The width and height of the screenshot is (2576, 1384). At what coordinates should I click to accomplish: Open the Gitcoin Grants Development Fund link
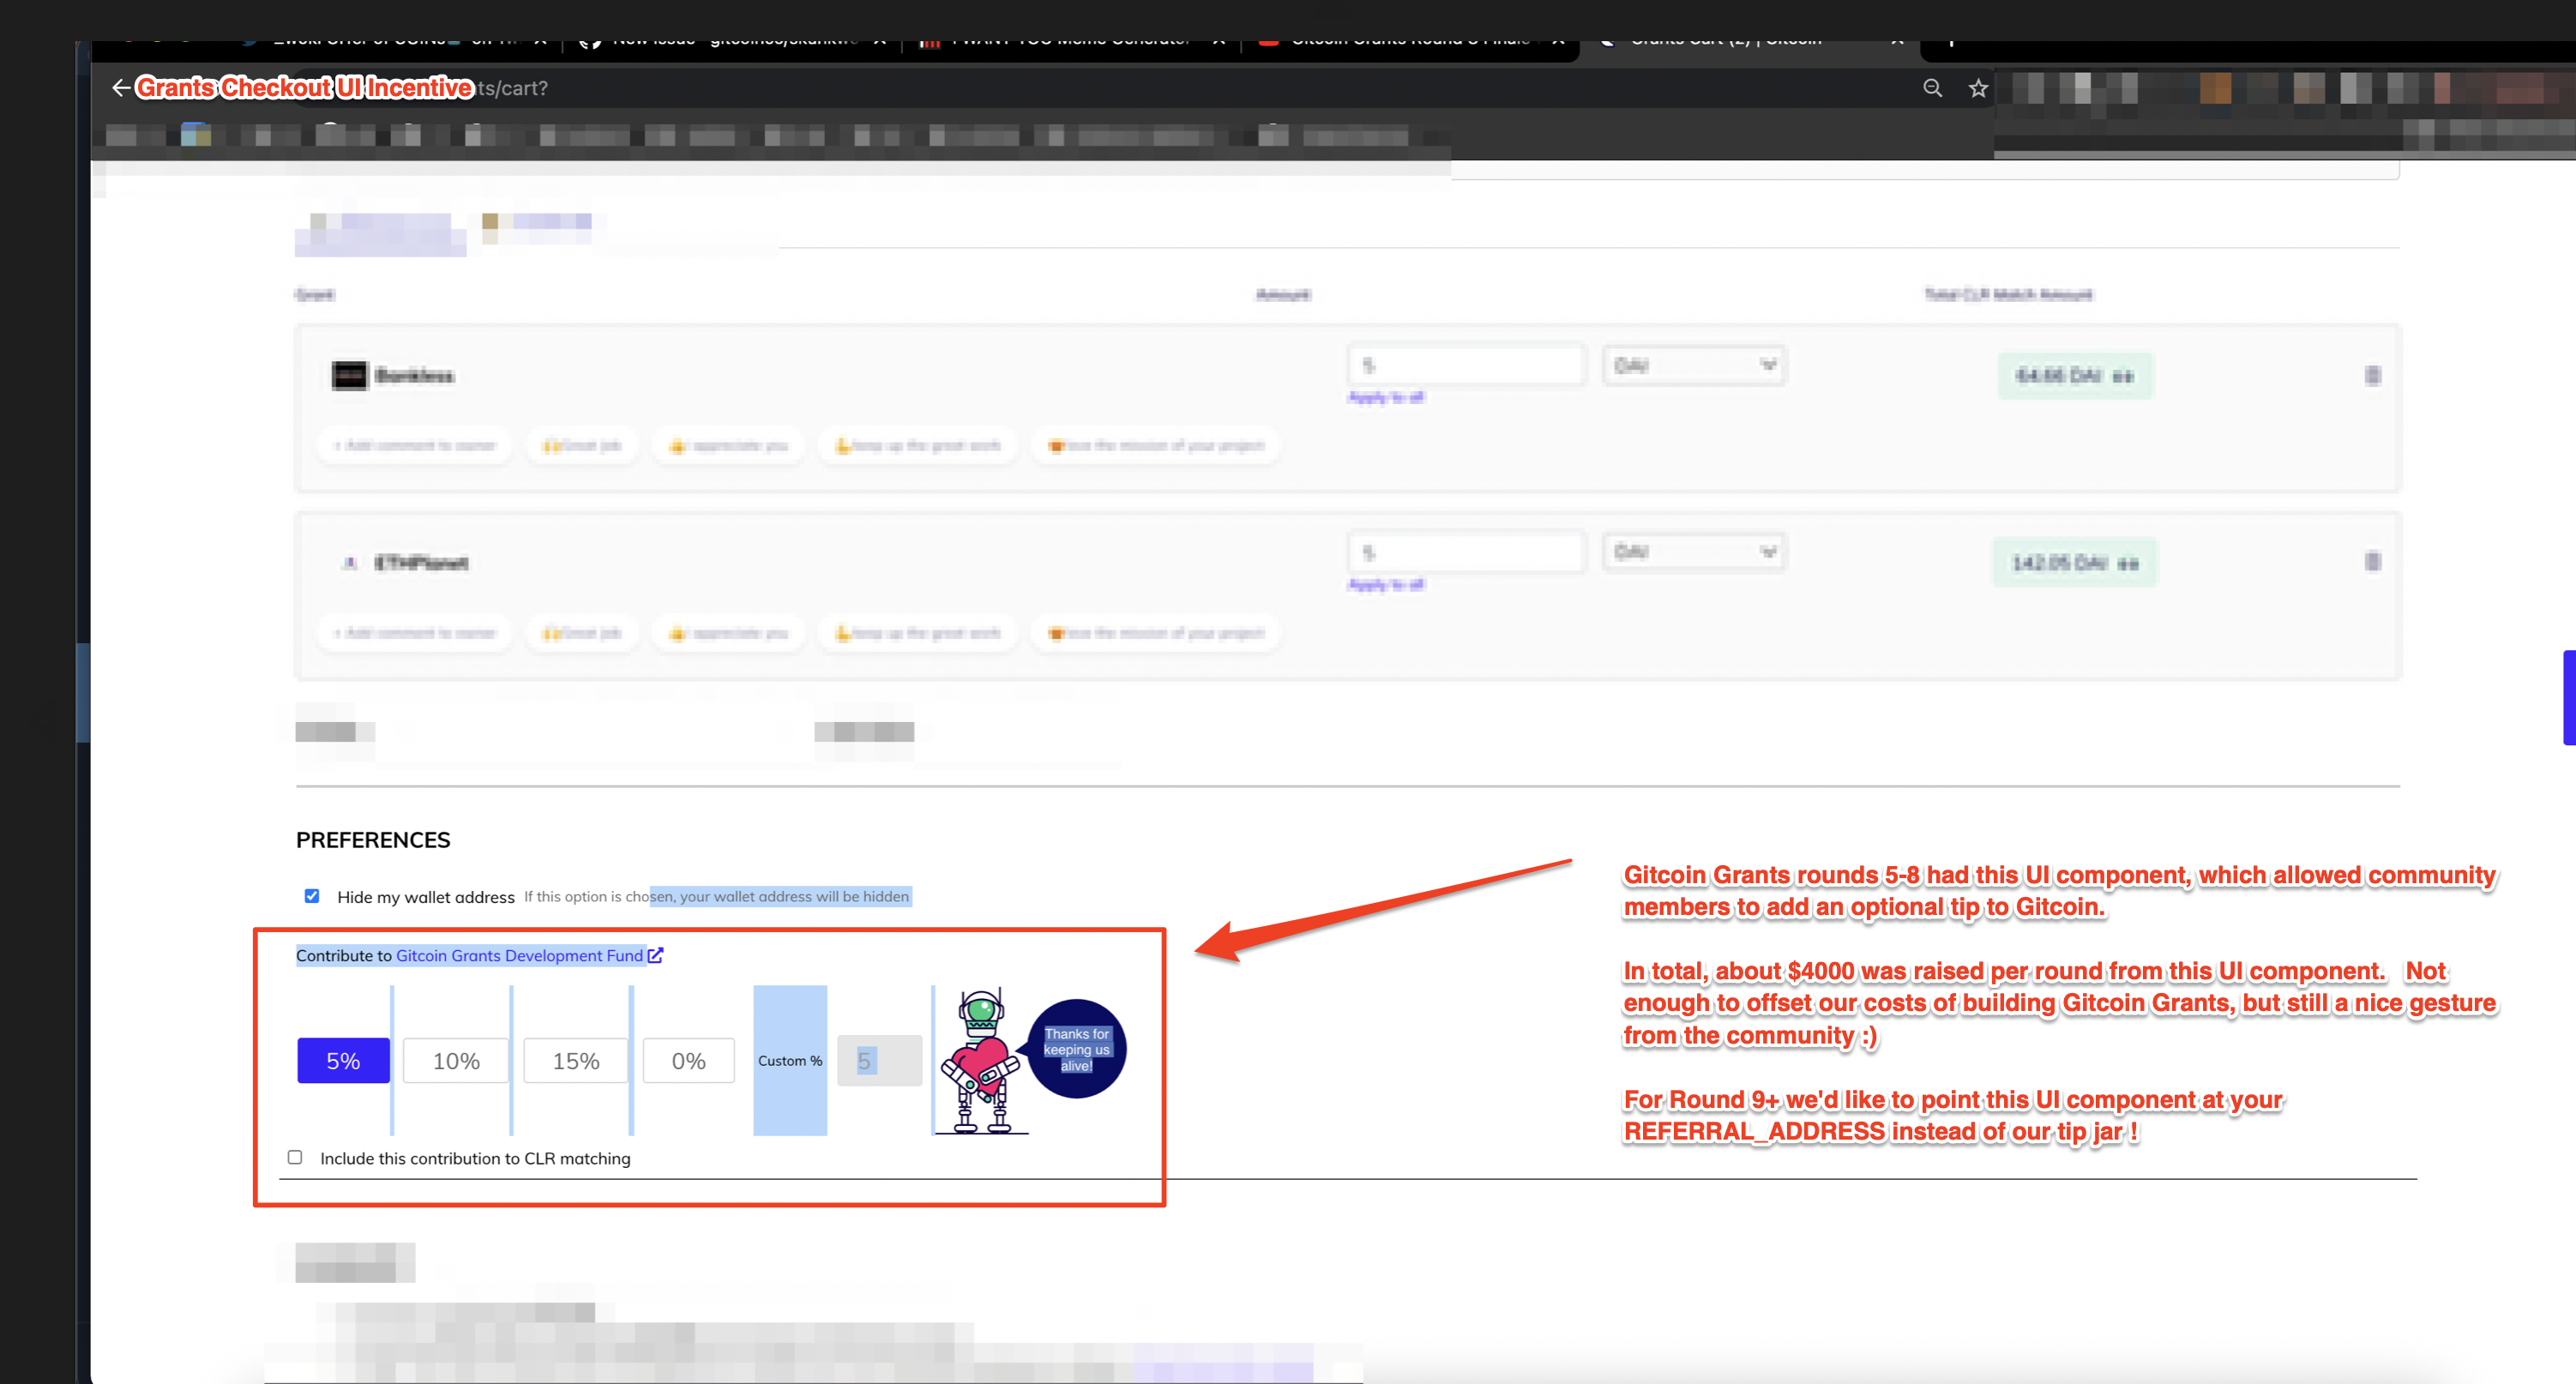519,955
